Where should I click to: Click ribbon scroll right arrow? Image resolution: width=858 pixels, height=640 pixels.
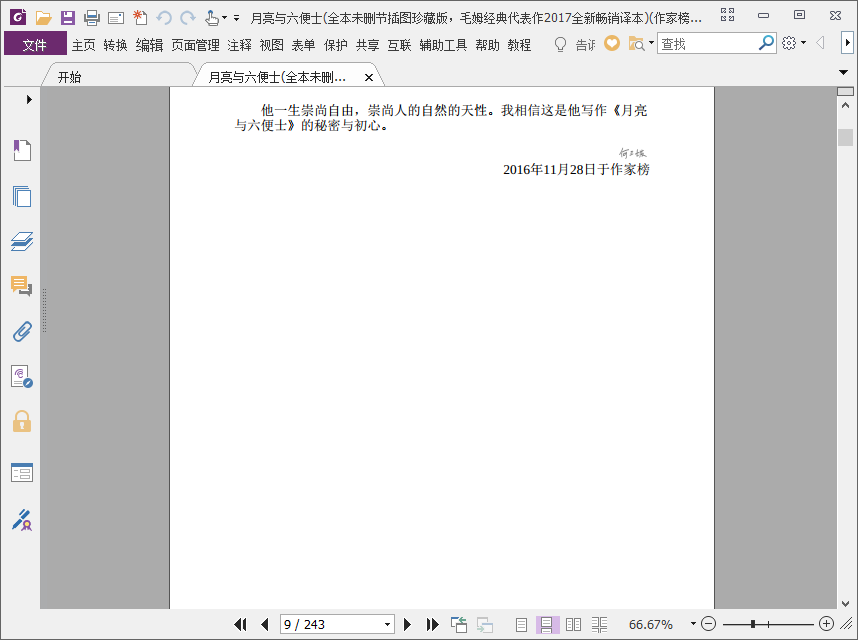(x=848, y=43)
